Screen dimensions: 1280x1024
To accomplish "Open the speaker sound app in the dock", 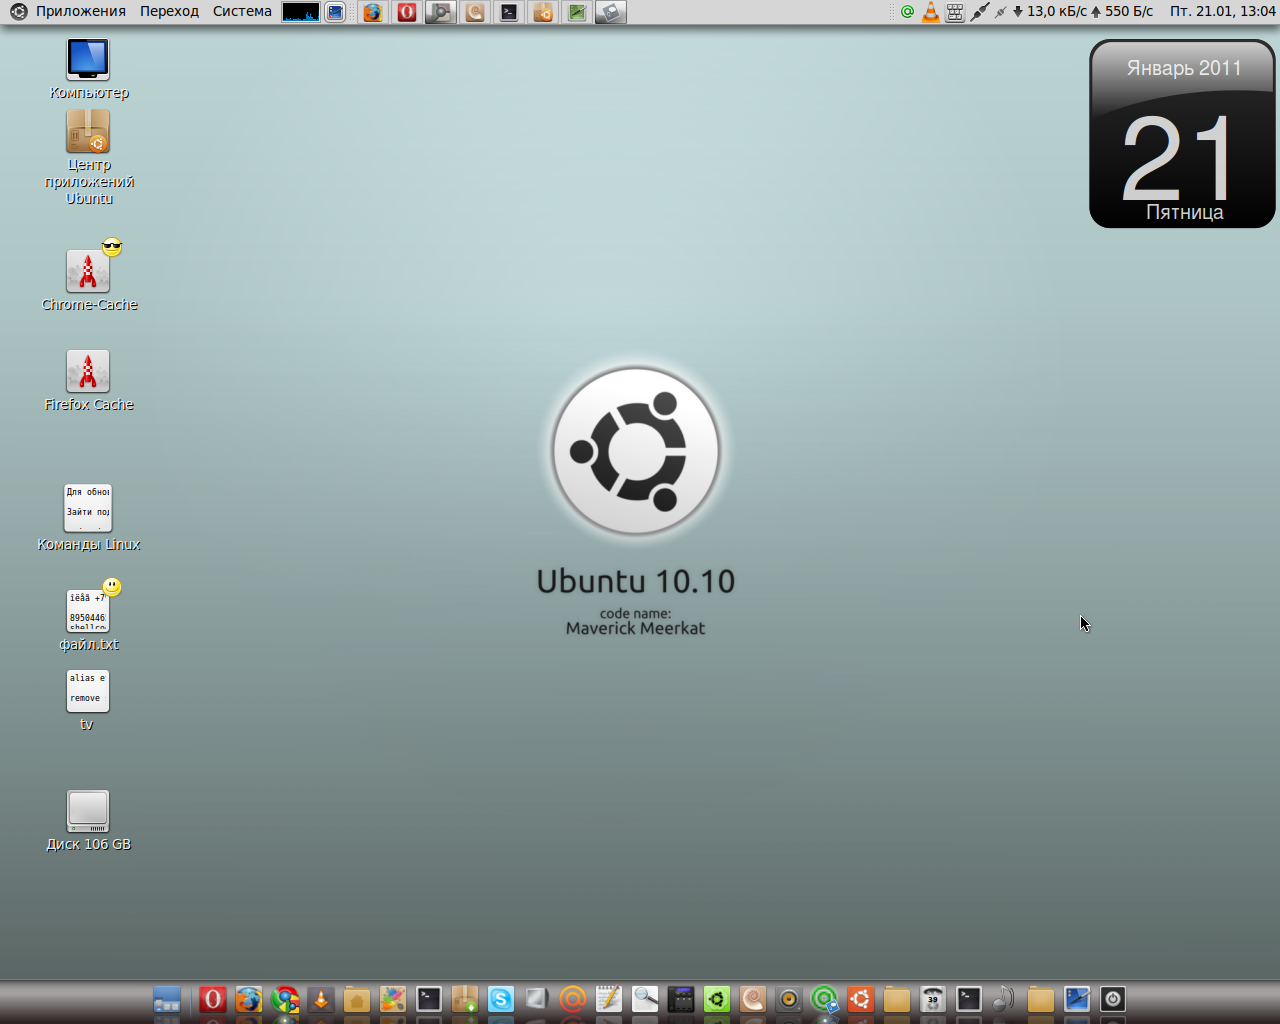I will coord(789,999).
